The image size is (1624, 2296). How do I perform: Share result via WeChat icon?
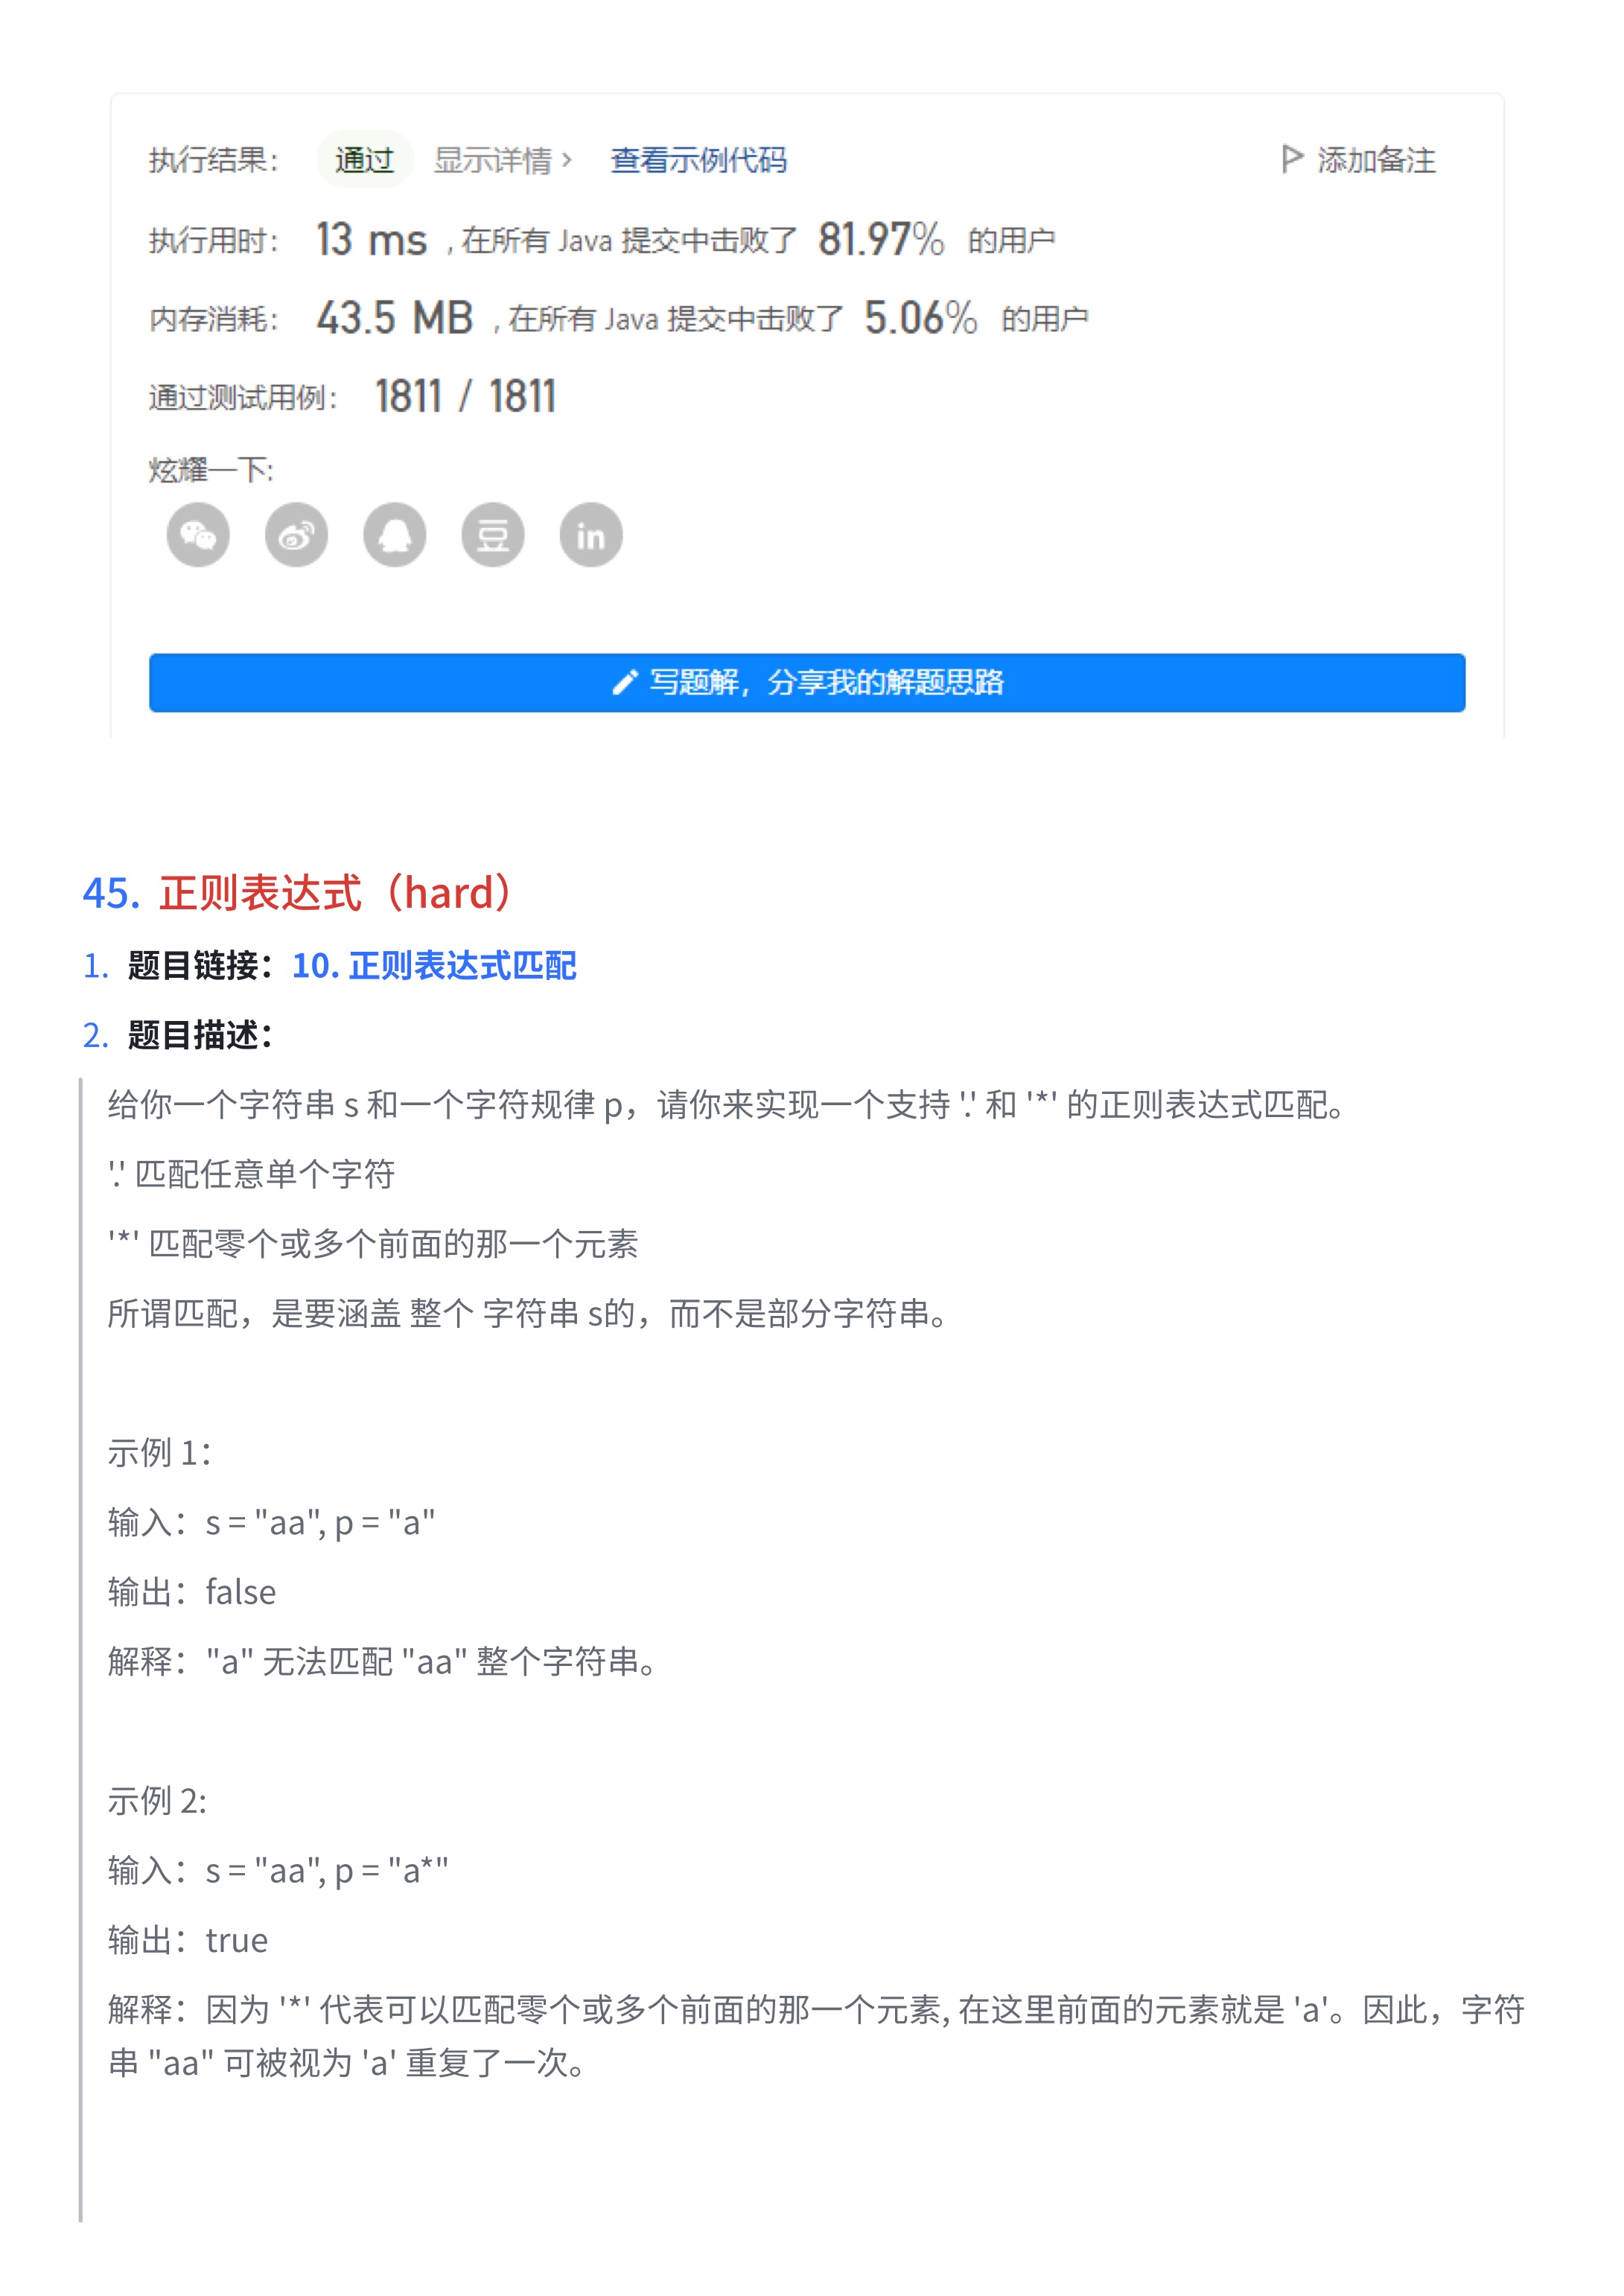pyautogui.click(x=198, y=535)
